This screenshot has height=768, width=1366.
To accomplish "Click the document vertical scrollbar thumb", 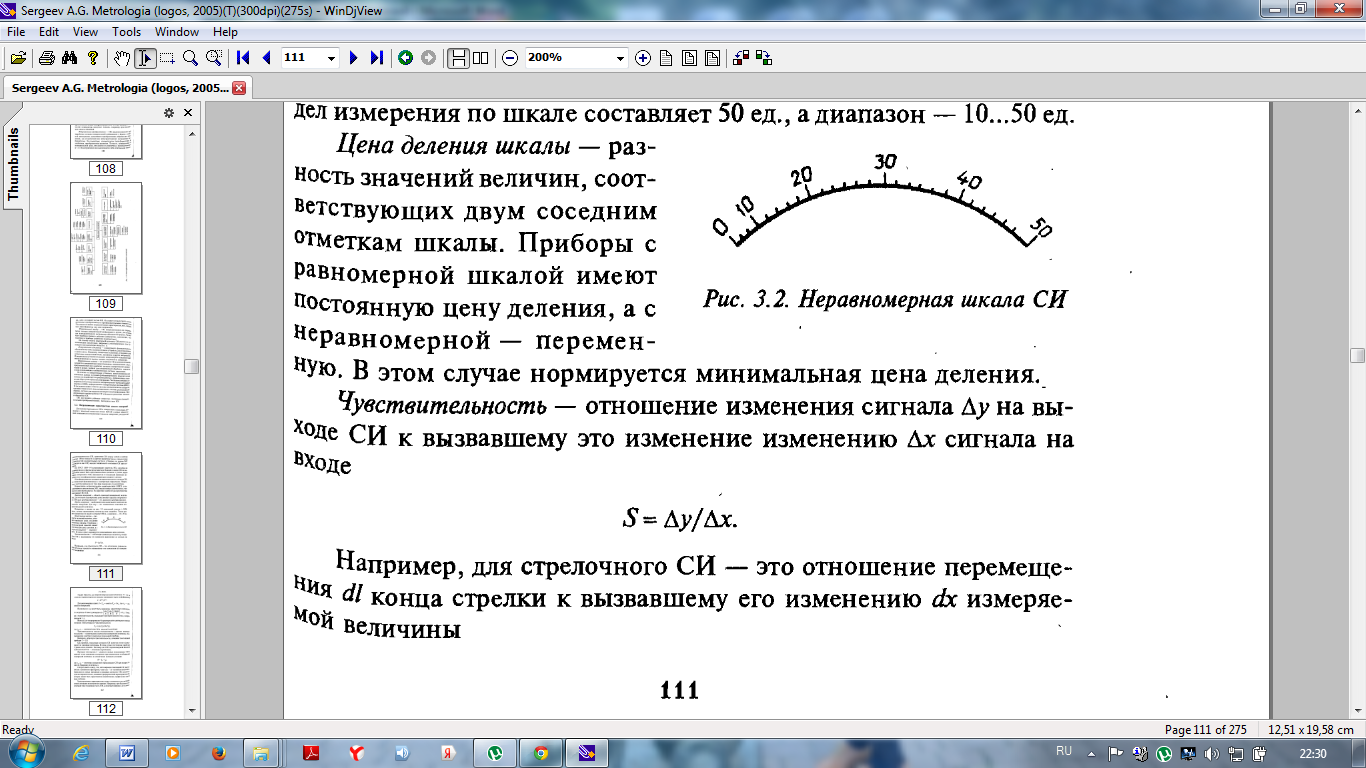I will tap(1357, 355).
